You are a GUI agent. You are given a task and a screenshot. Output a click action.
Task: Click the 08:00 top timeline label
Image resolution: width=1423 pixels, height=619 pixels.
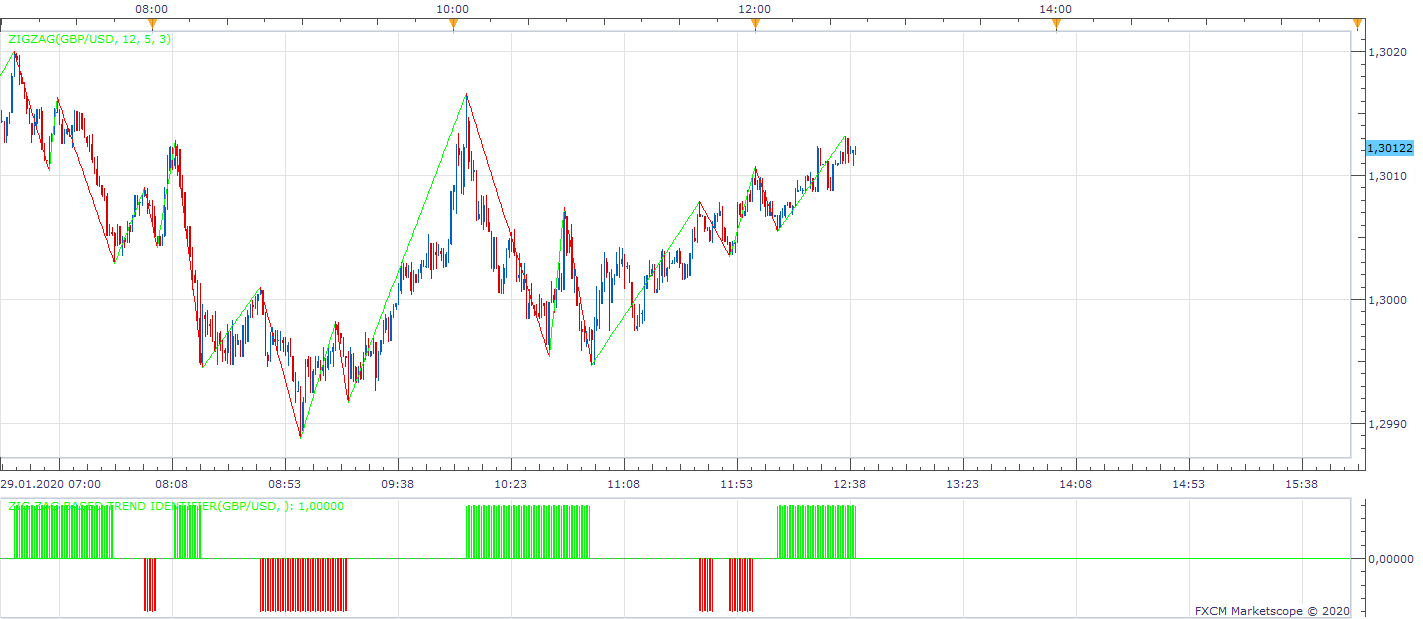point(151,9)
